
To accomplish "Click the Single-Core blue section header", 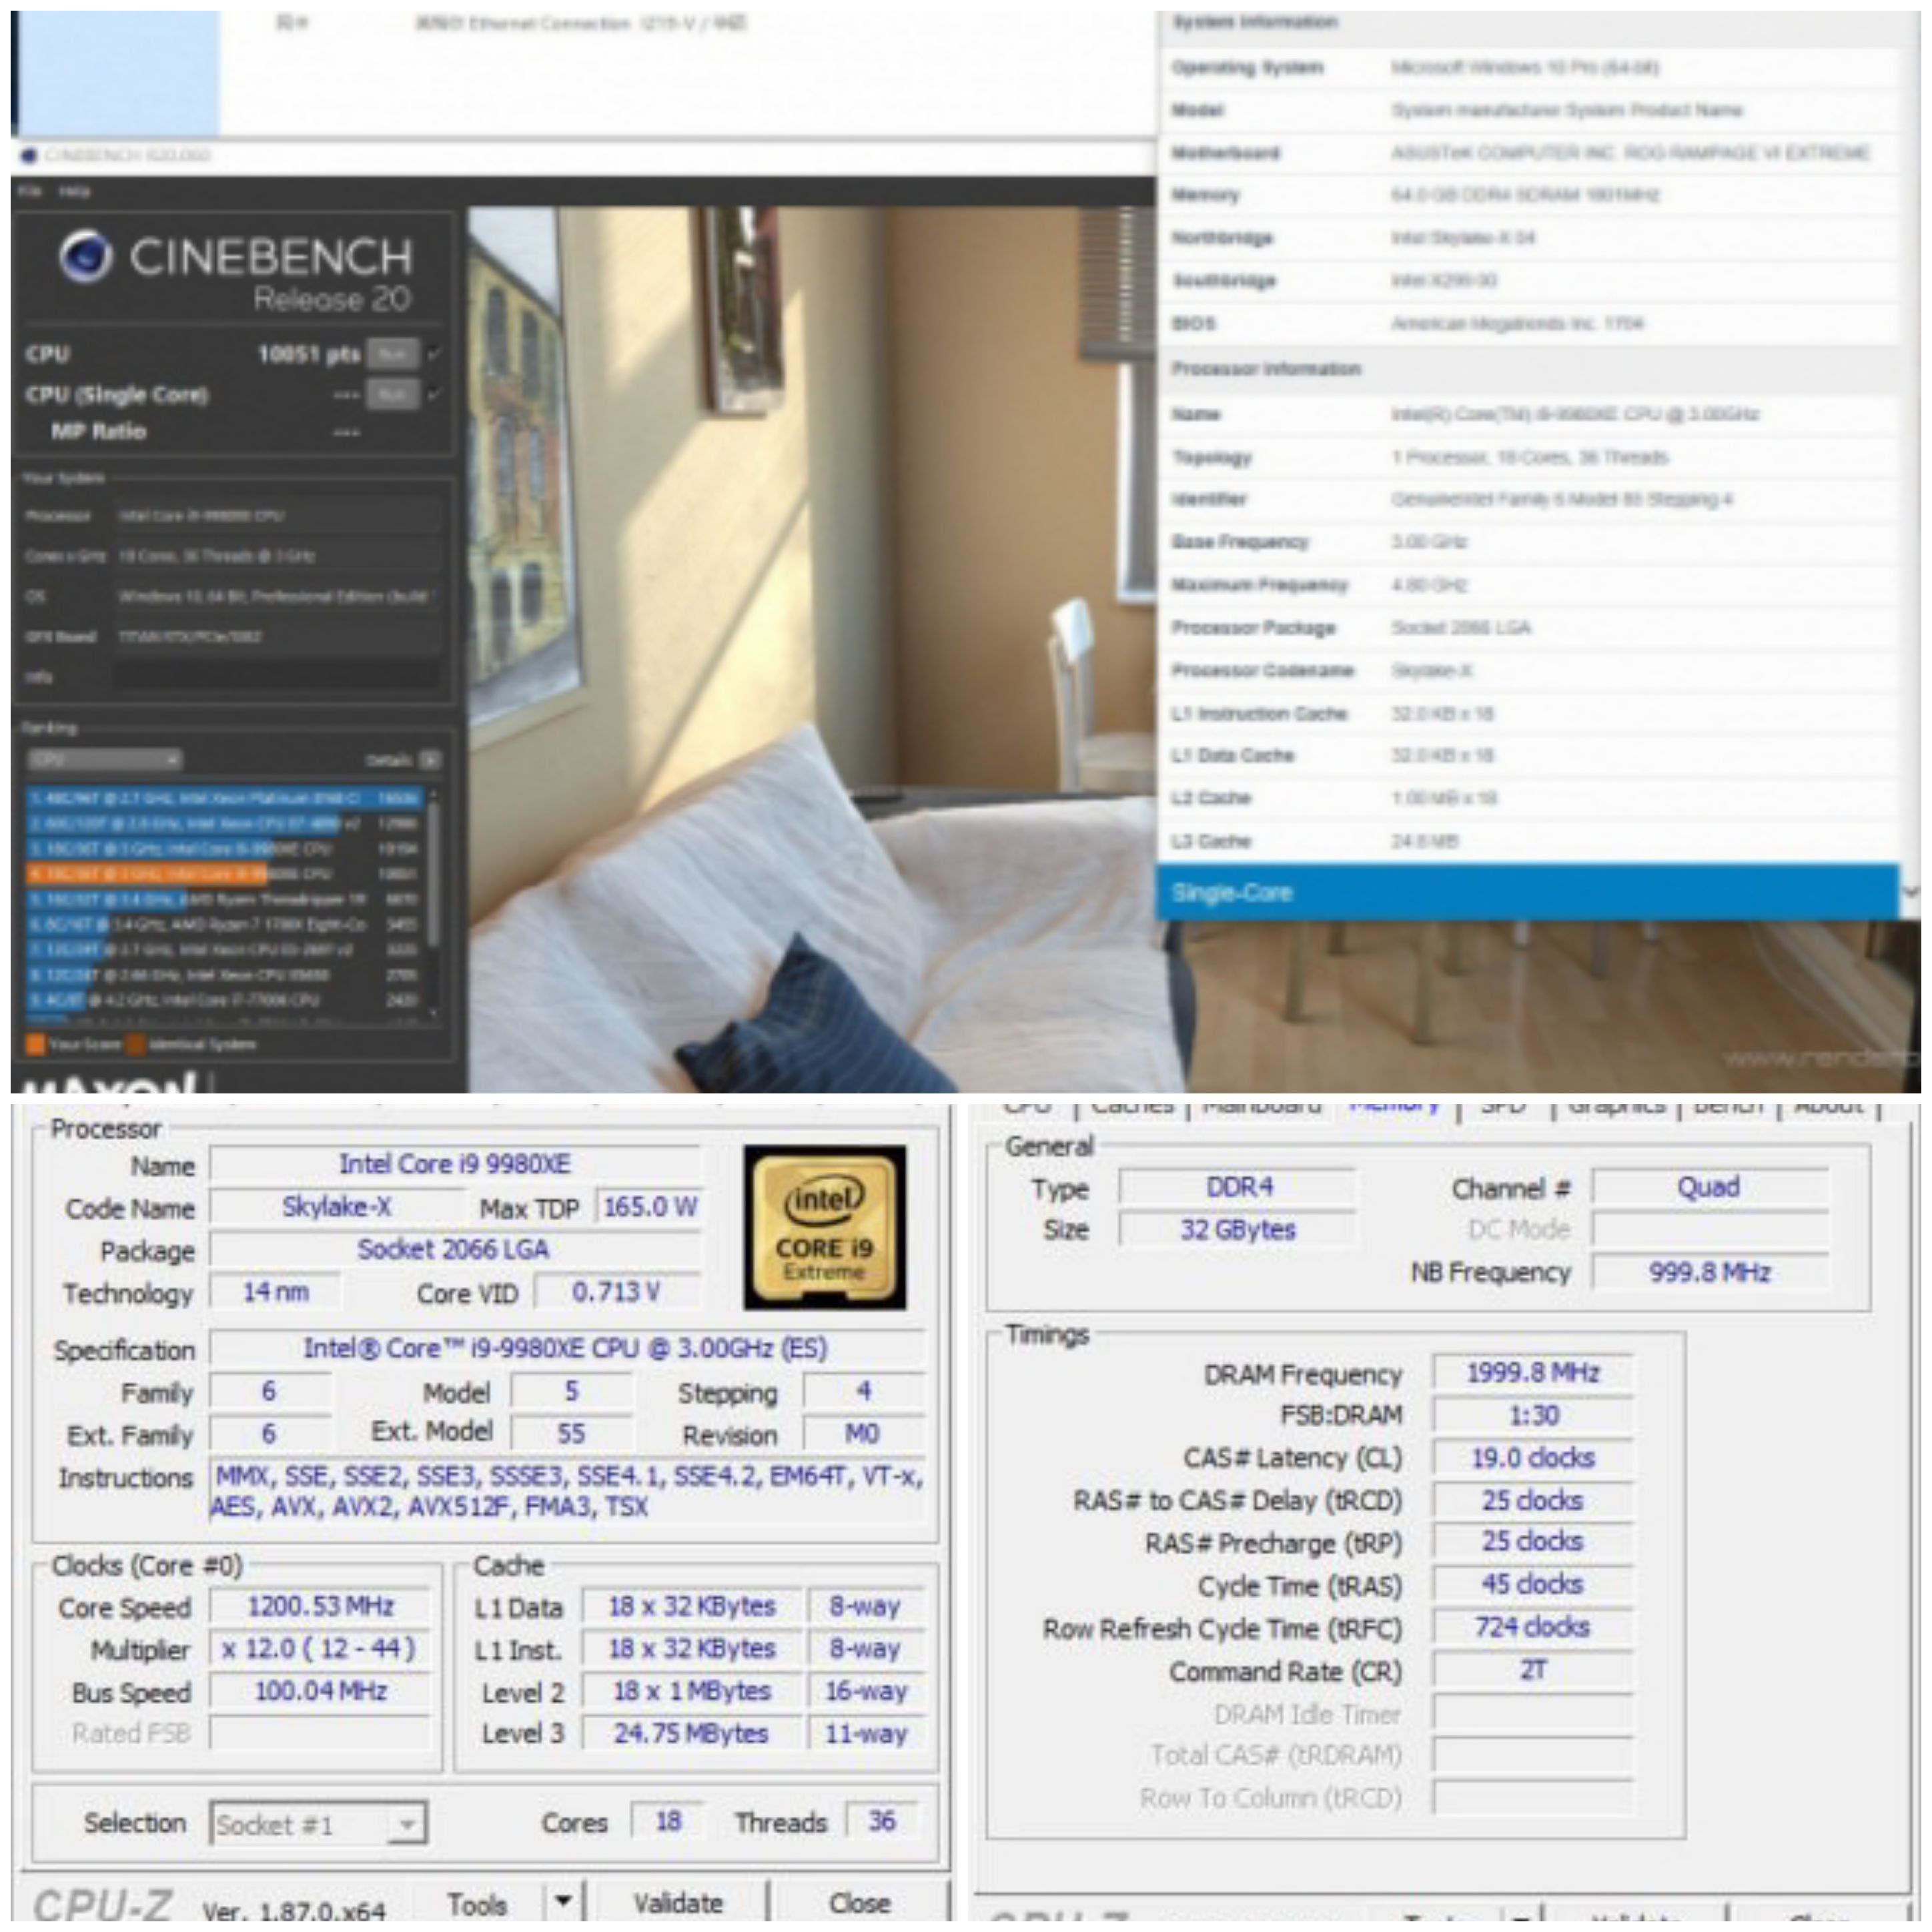I will (1527, 892).
